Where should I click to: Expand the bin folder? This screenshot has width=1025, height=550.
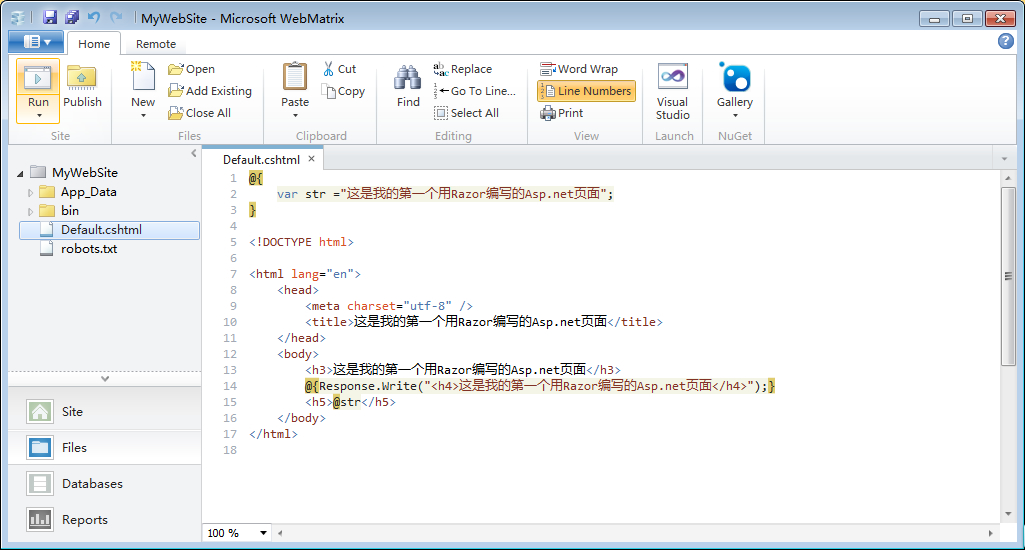[x=30, y=211]
